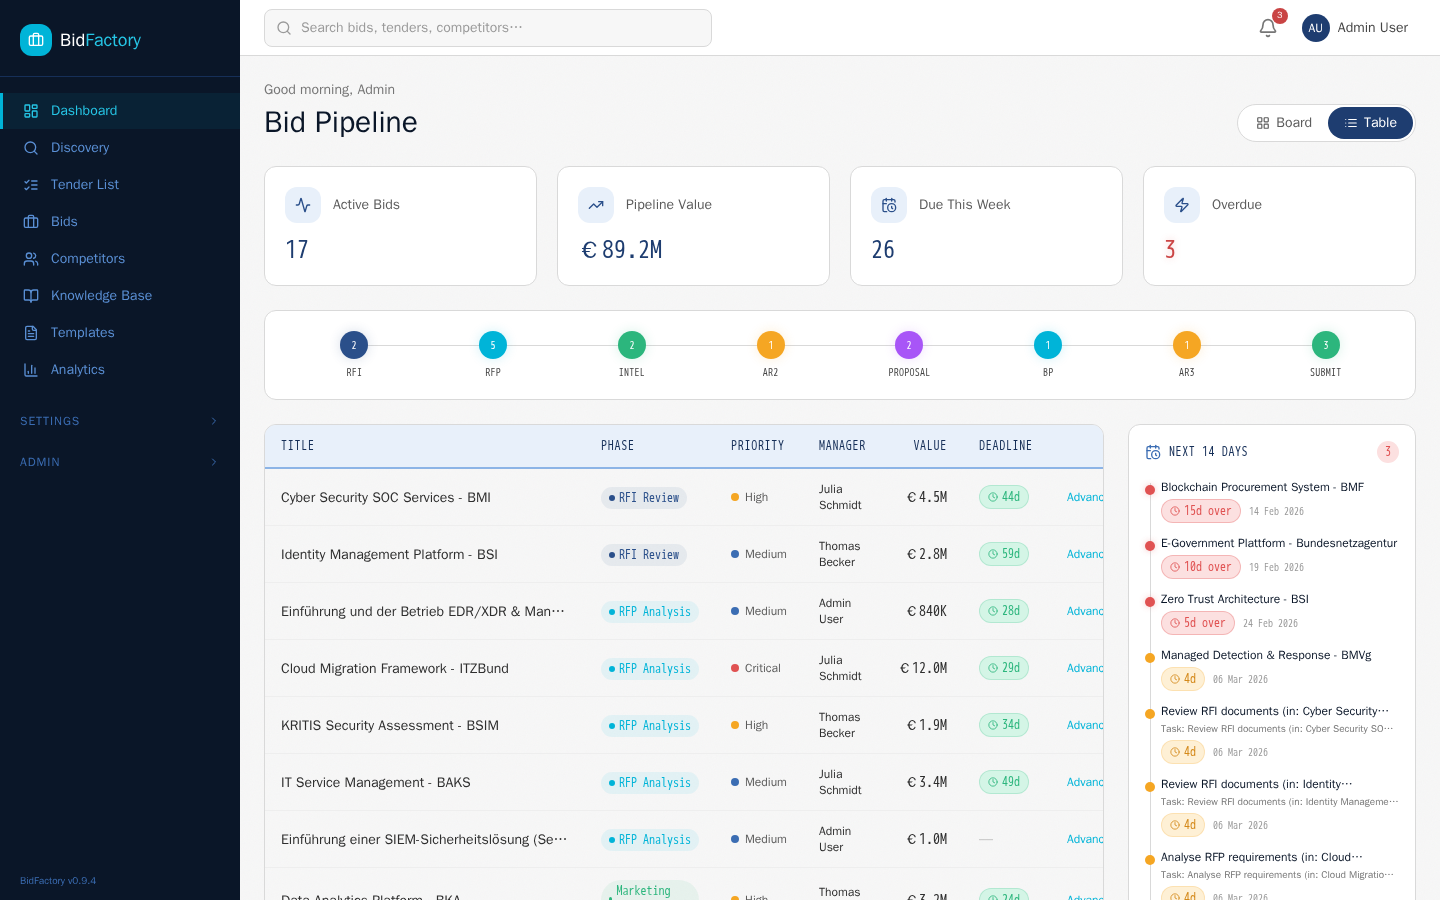Click the Overdue card
Image resolution: width=1440 pixels, height=900 pixels.
1279,226
